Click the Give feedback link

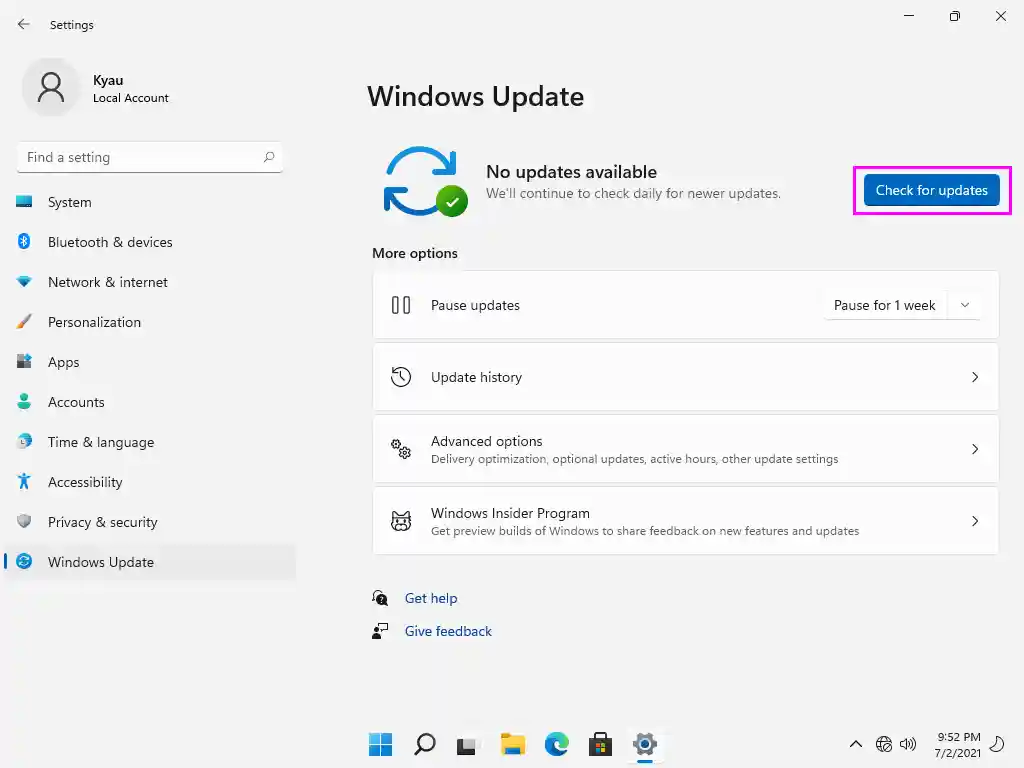(448, 631)
